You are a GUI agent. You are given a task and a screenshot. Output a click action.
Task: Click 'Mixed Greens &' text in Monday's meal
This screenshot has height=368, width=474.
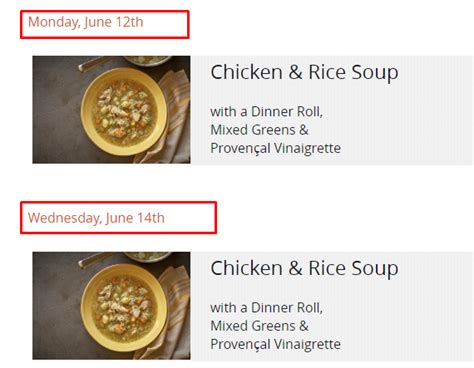pos(259,130)
